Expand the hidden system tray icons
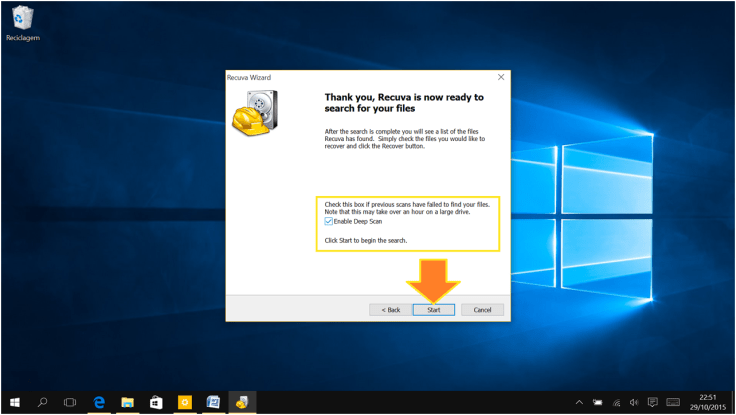This screenshot has height=415, width=736. [580, 402]
